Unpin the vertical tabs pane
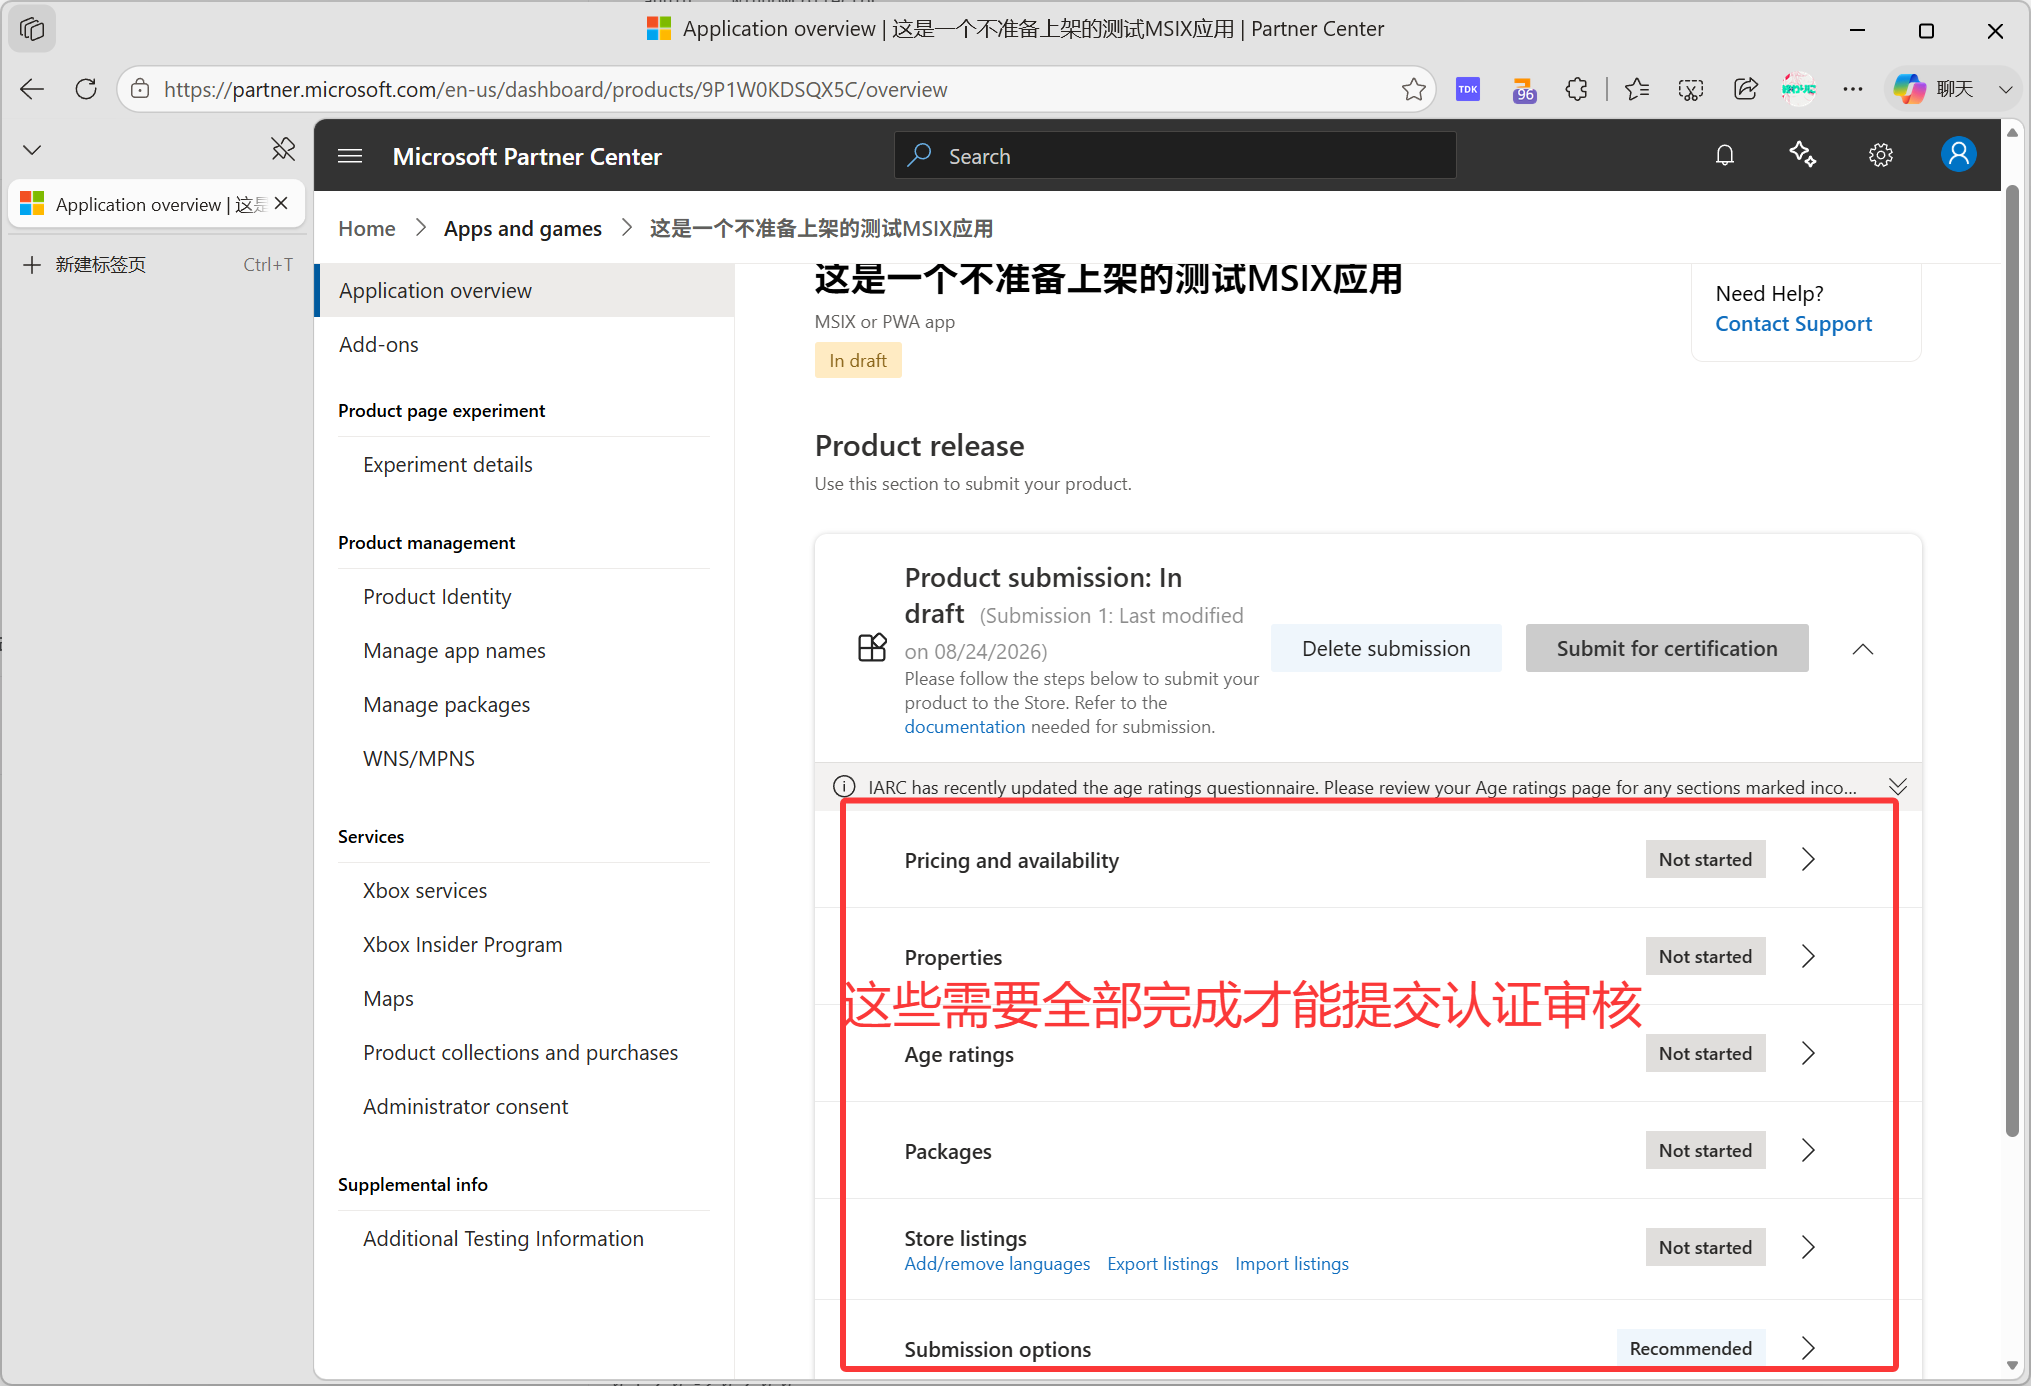Viewport: 2031px width, 1386px height. pos(283,149)
